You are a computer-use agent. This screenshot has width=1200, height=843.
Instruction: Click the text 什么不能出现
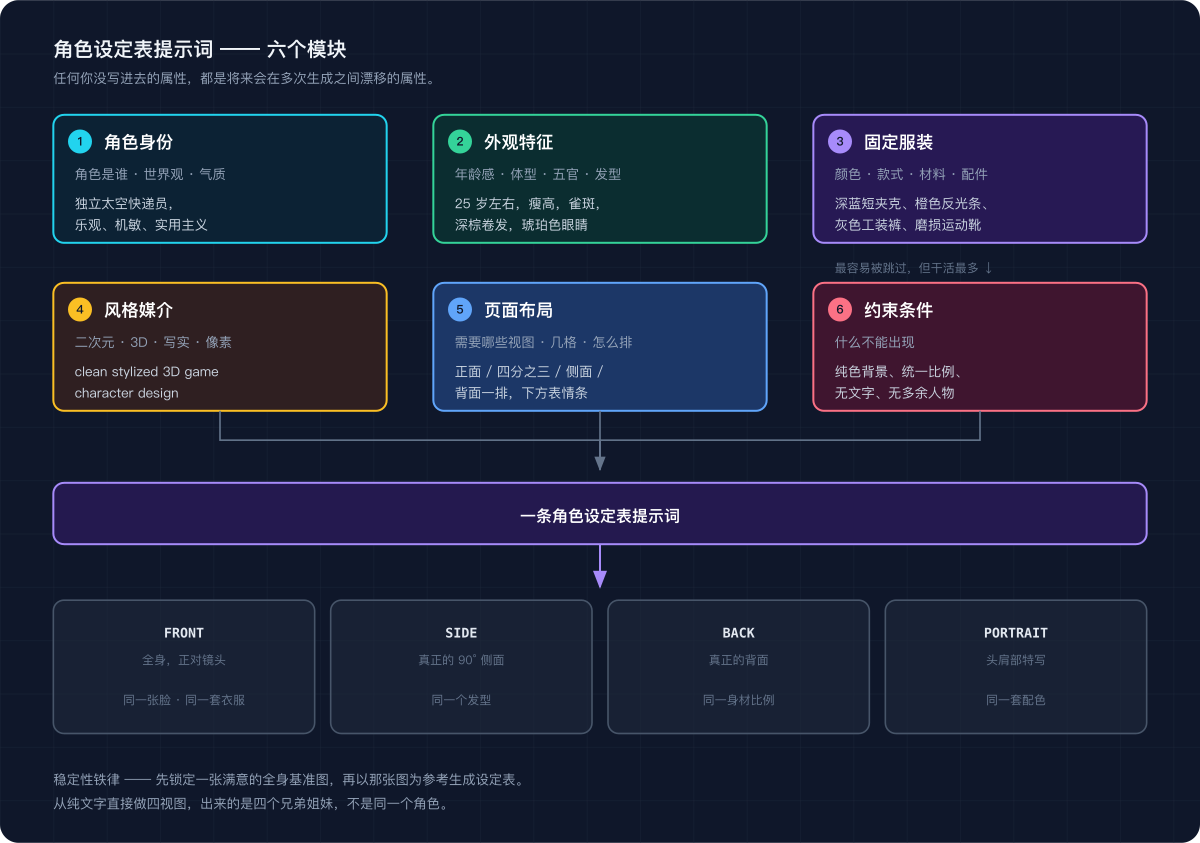[874, 342]
